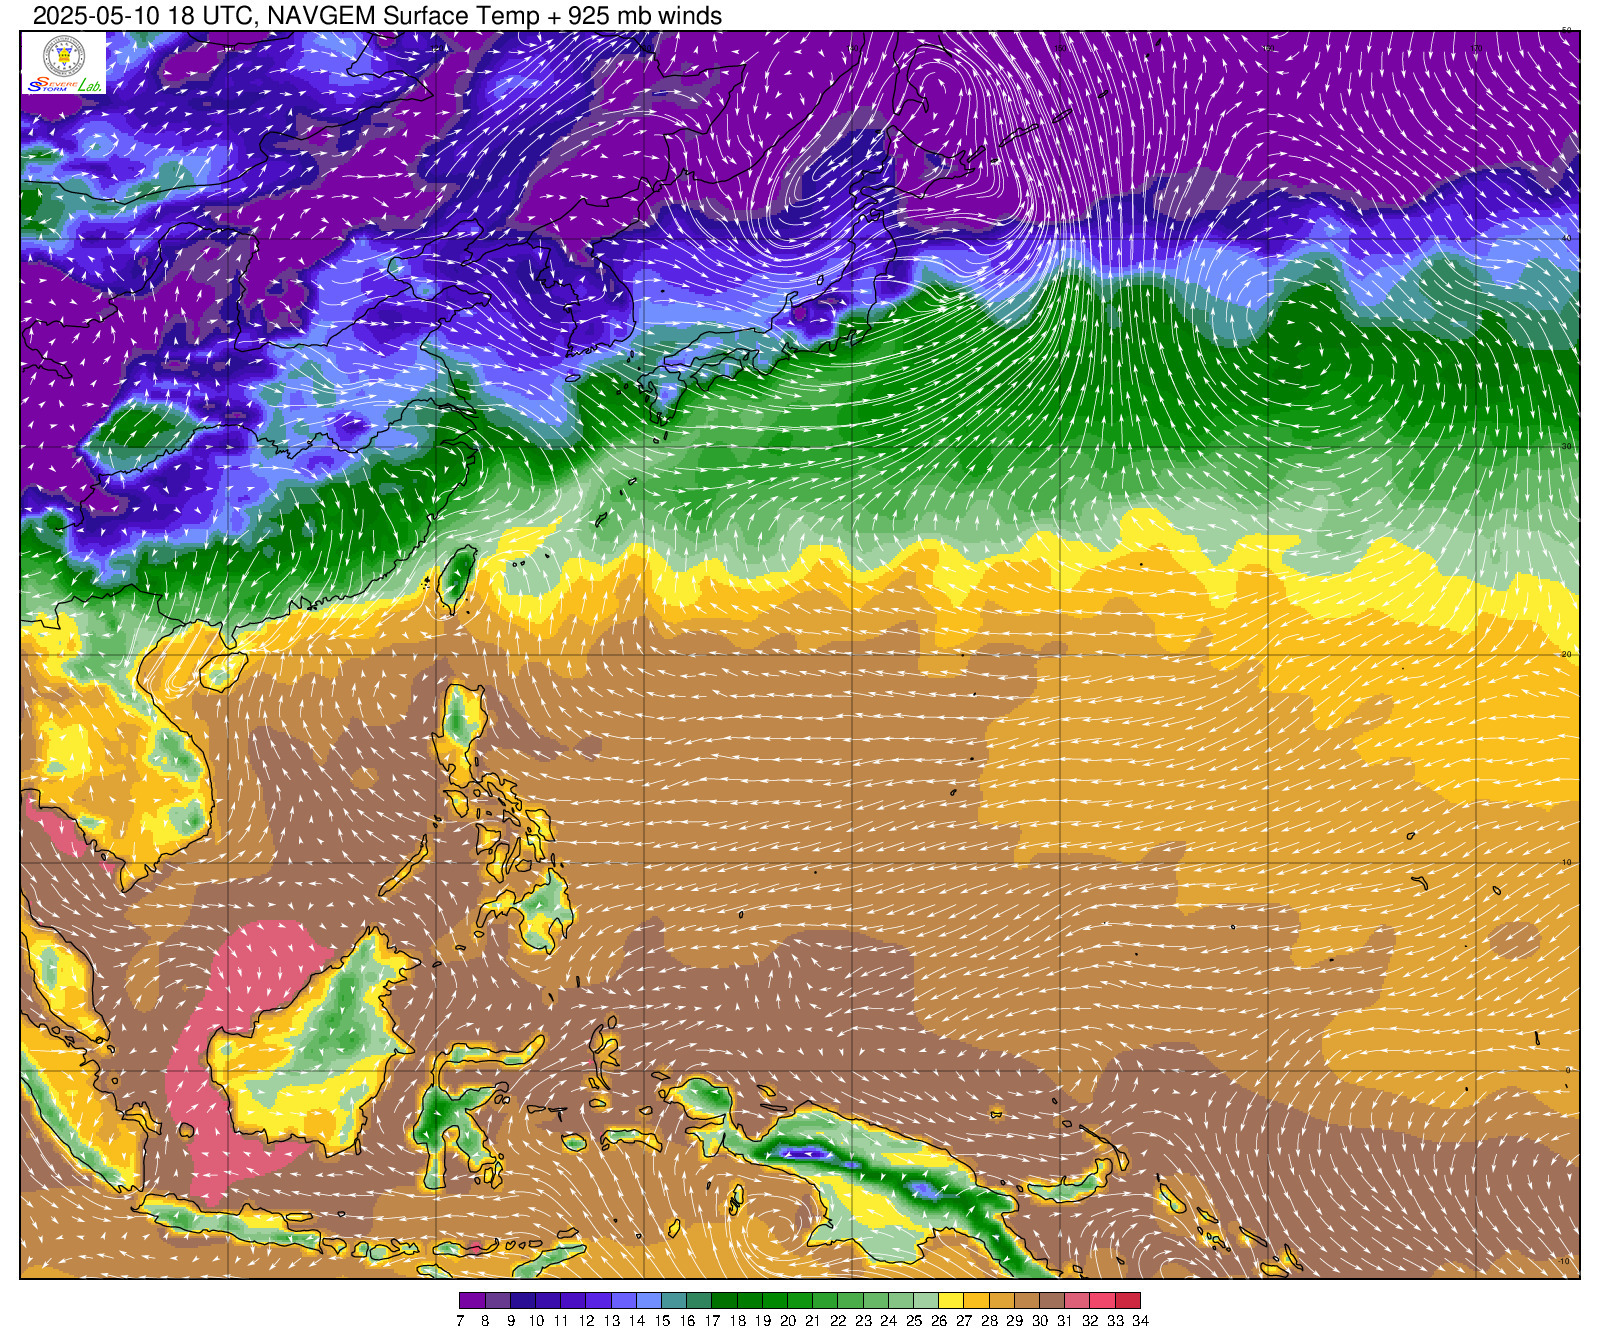The image size is (1600, 1340).
Task: Pick the light blue swatch between 14 and 15
Action: (x=649, y=1301)
